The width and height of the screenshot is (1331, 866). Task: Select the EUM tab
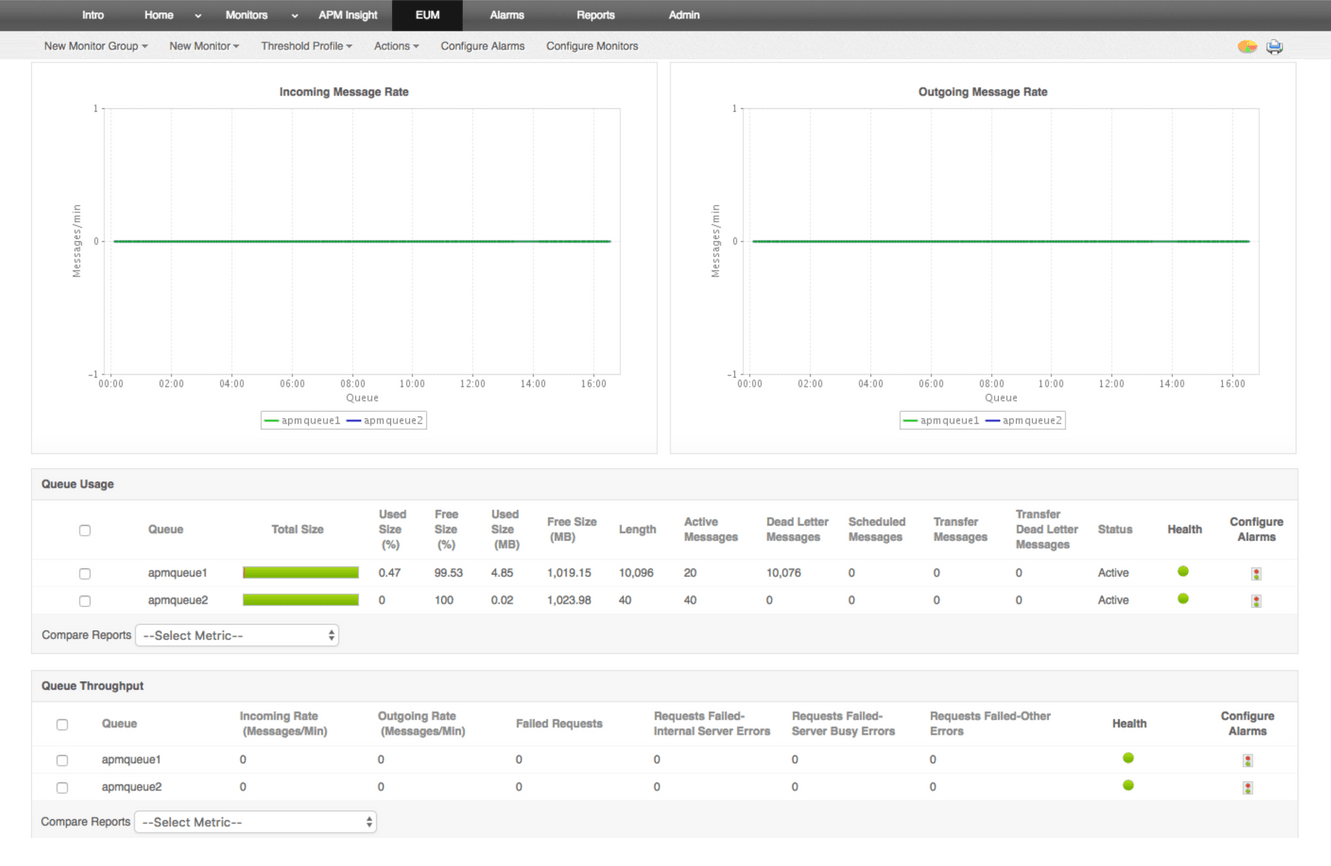427,15
